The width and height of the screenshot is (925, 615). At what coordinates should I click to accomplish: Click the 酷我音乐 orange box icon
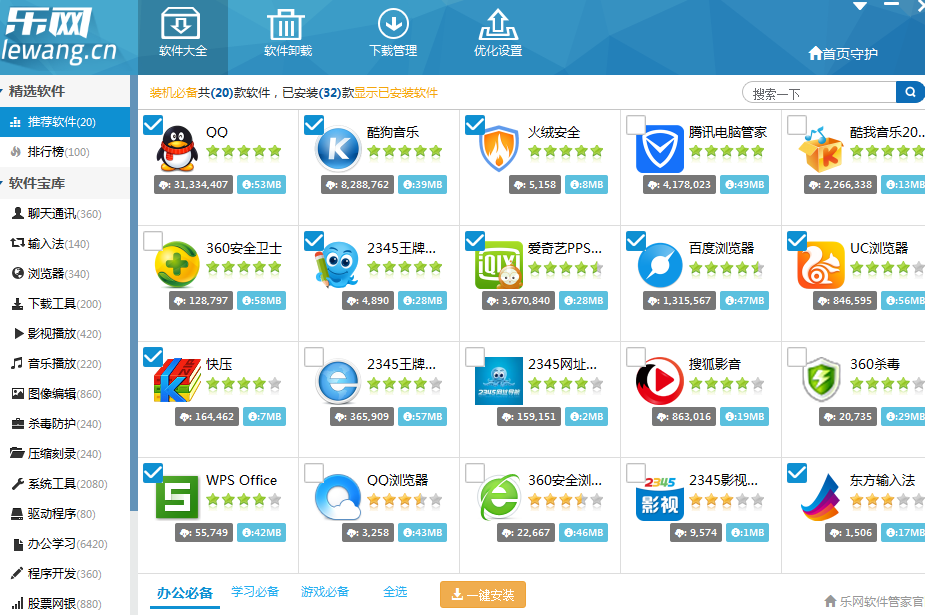point(821,149)
